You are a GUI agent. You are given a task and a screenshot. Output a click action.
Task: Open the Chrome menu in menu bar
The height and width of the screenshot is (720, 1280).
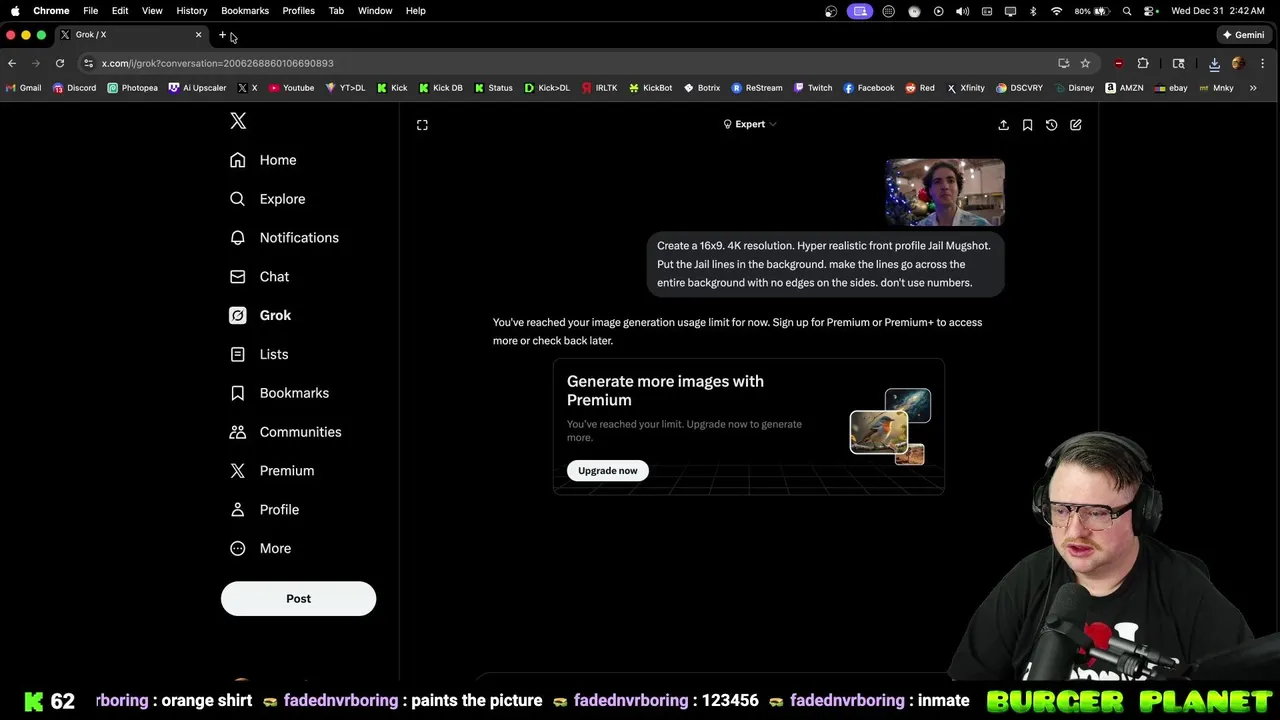[51, 11]
